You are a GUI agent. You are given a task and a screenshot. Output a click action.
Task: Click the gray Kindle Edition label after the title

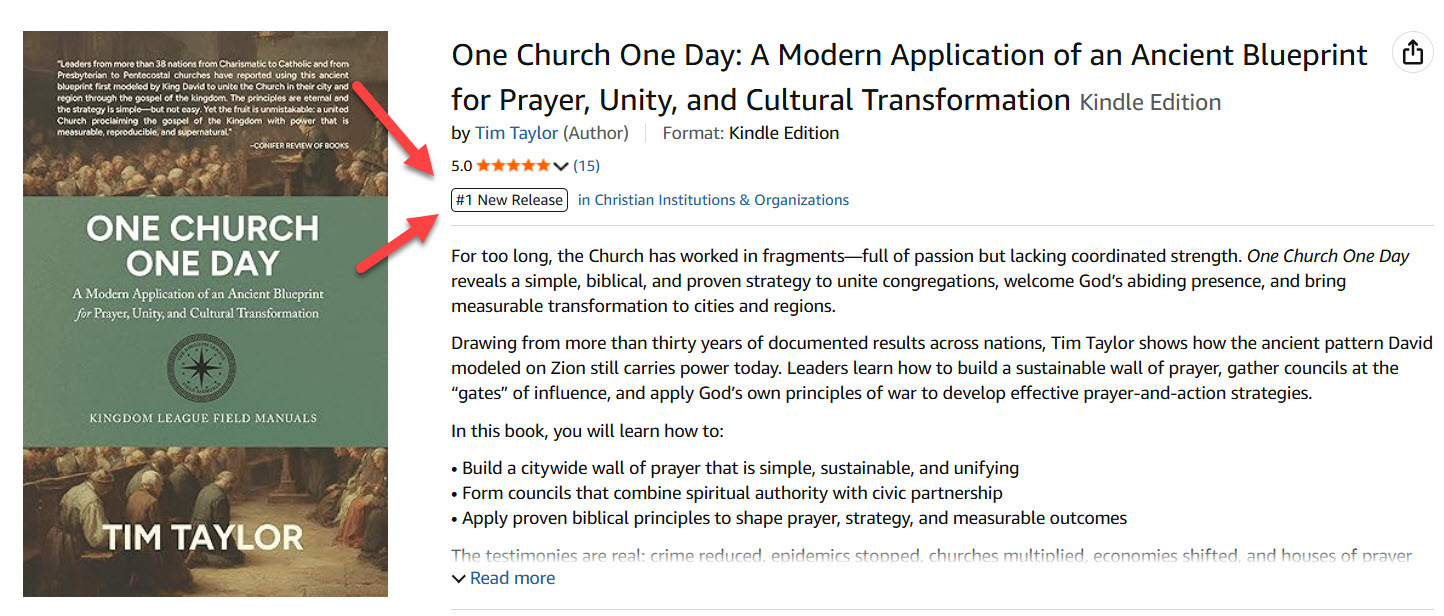(x=1150, y=102)
